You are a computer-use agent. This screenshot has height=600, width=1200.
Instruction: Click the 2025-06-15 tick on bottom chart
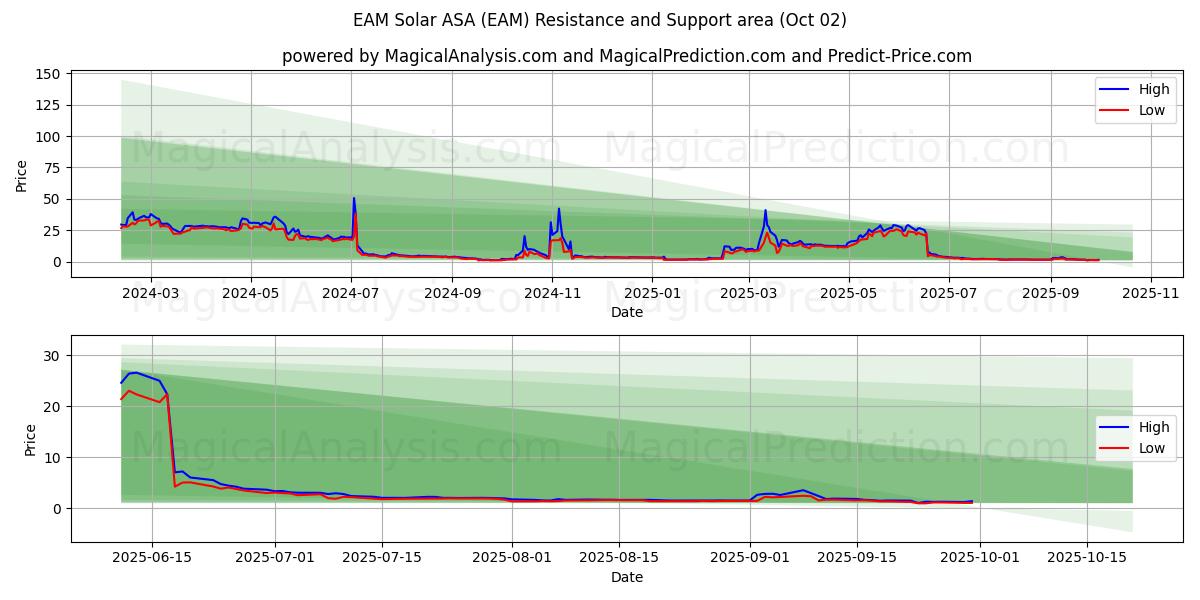pyautogui.click(x=152, y=558)
